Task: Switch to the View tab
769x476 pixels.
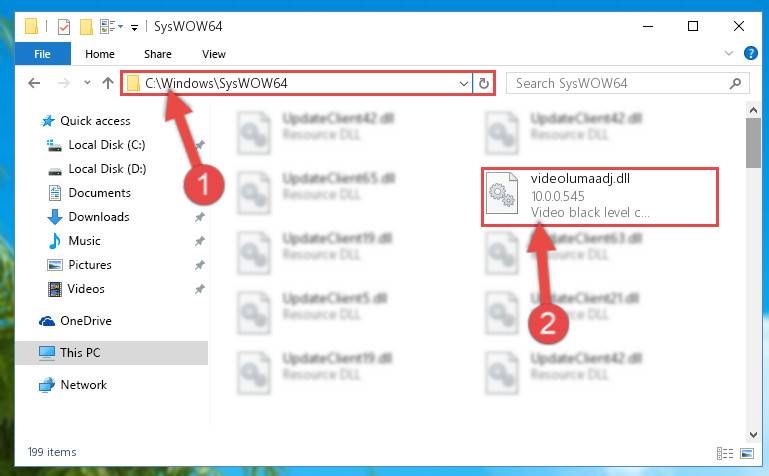Action: coord(214,54)
